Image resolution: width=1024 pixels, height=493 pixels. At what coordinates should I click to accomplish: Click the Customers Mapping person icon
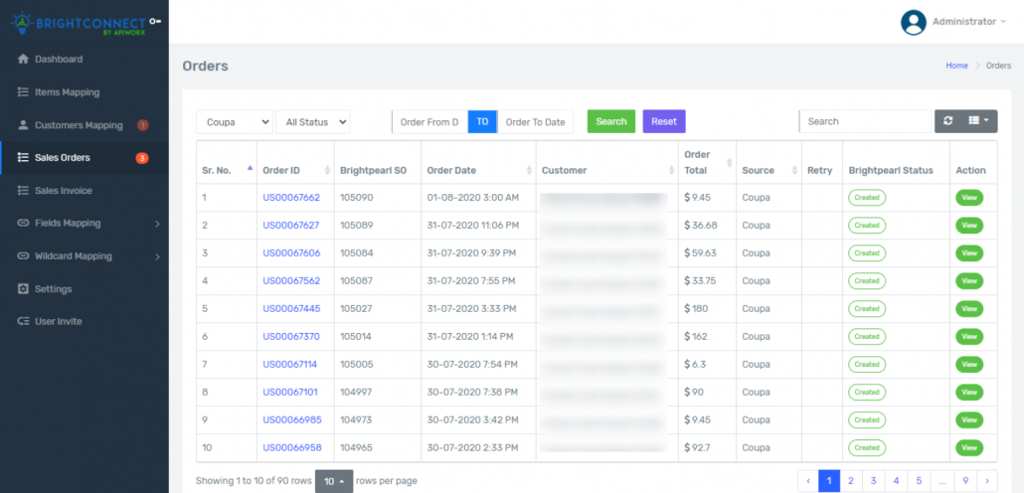pyautogui.click(x=23, y=125)
